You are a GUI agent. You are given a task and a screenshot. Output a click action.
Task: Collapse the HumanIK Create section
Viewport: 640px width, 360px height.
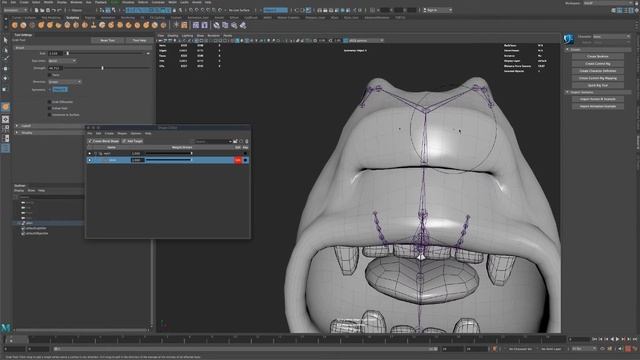(x=567, y=49)
